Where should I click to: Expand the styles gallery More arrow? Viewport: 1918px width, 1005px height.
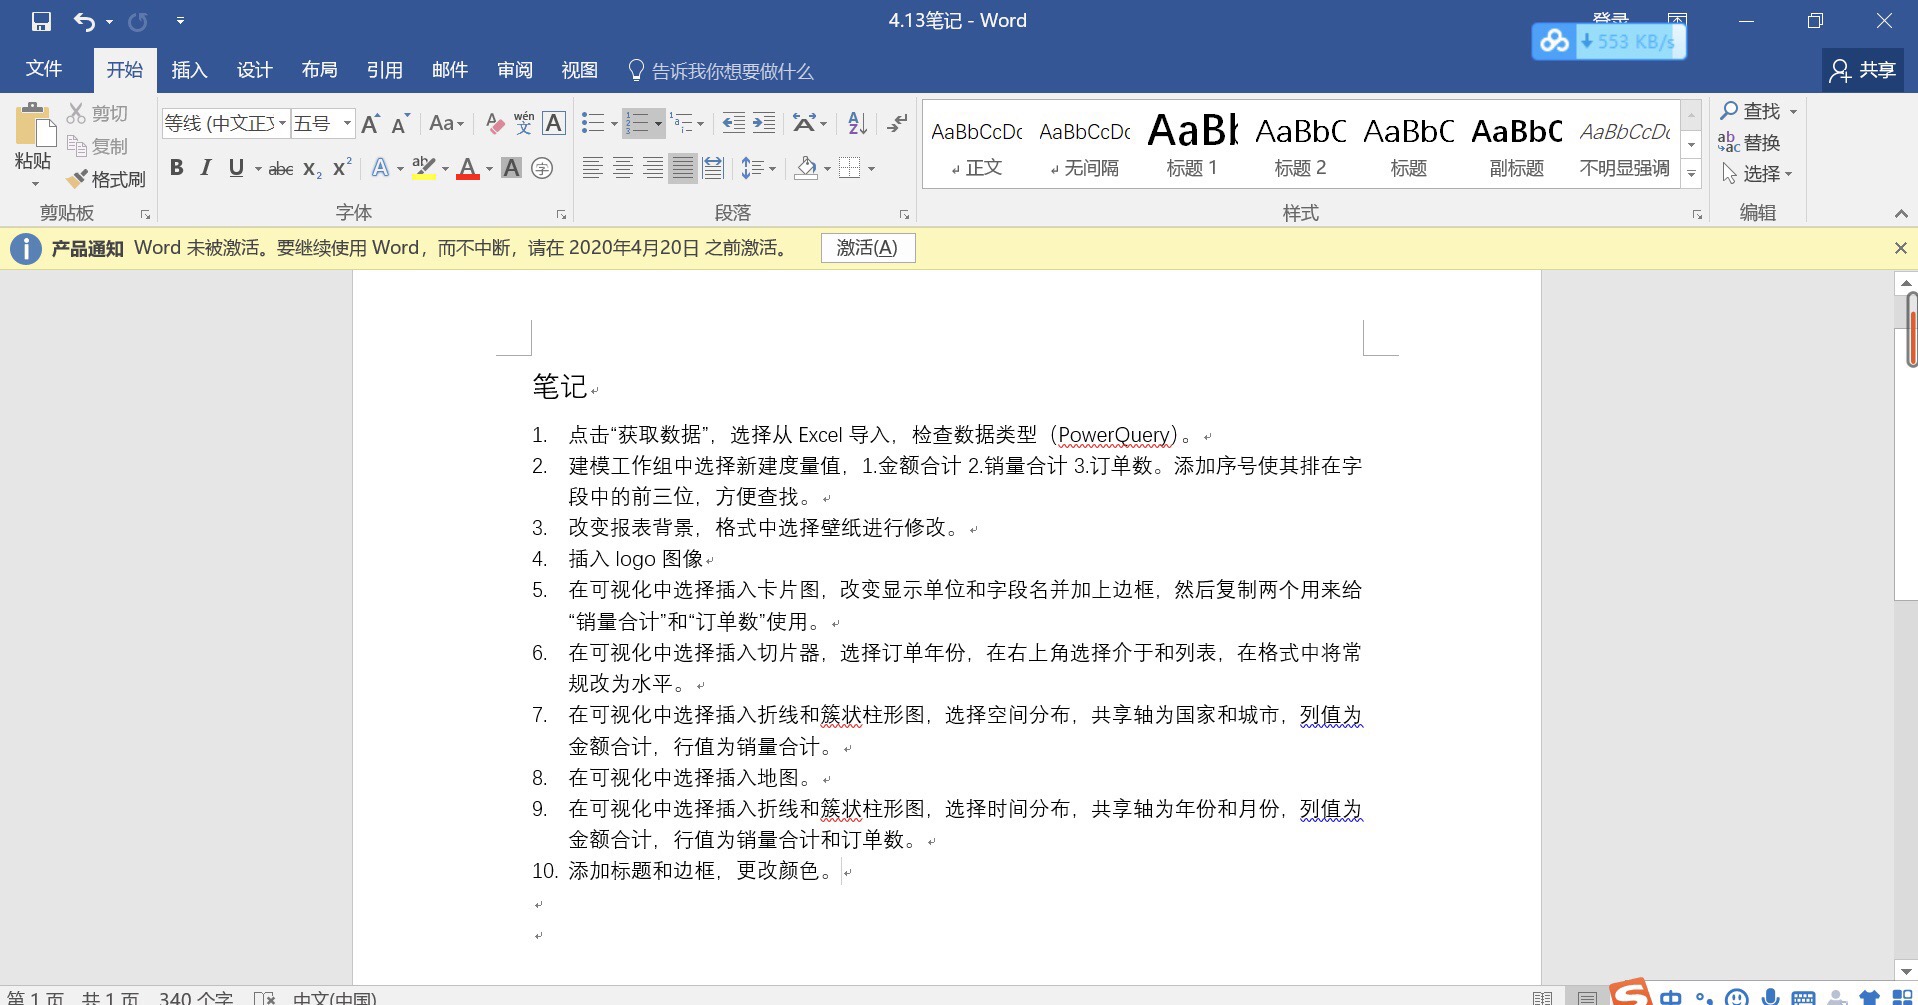pos(1691,174)
